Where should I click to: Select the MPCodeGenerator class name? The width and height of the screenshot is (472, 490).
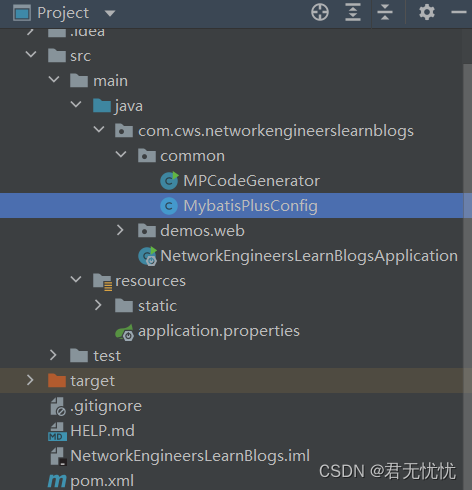251,181
